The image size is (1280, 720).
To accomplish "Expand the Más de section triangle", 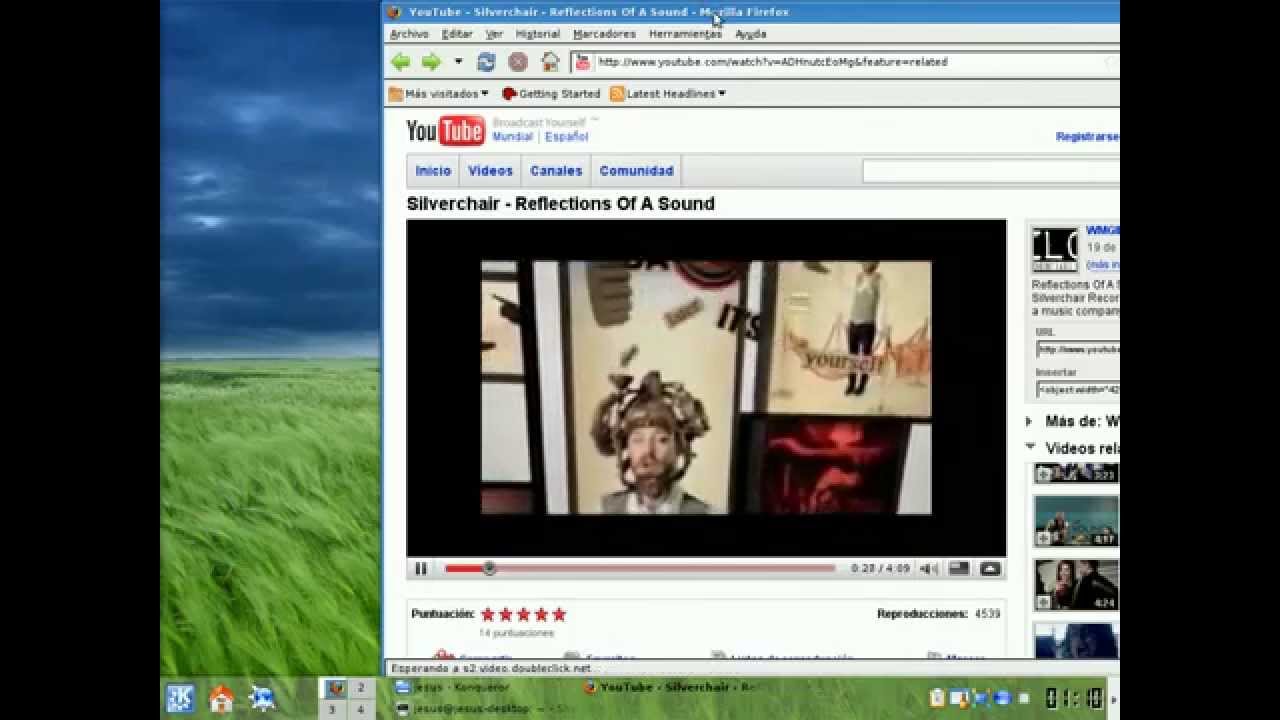I will point(1029,422).
